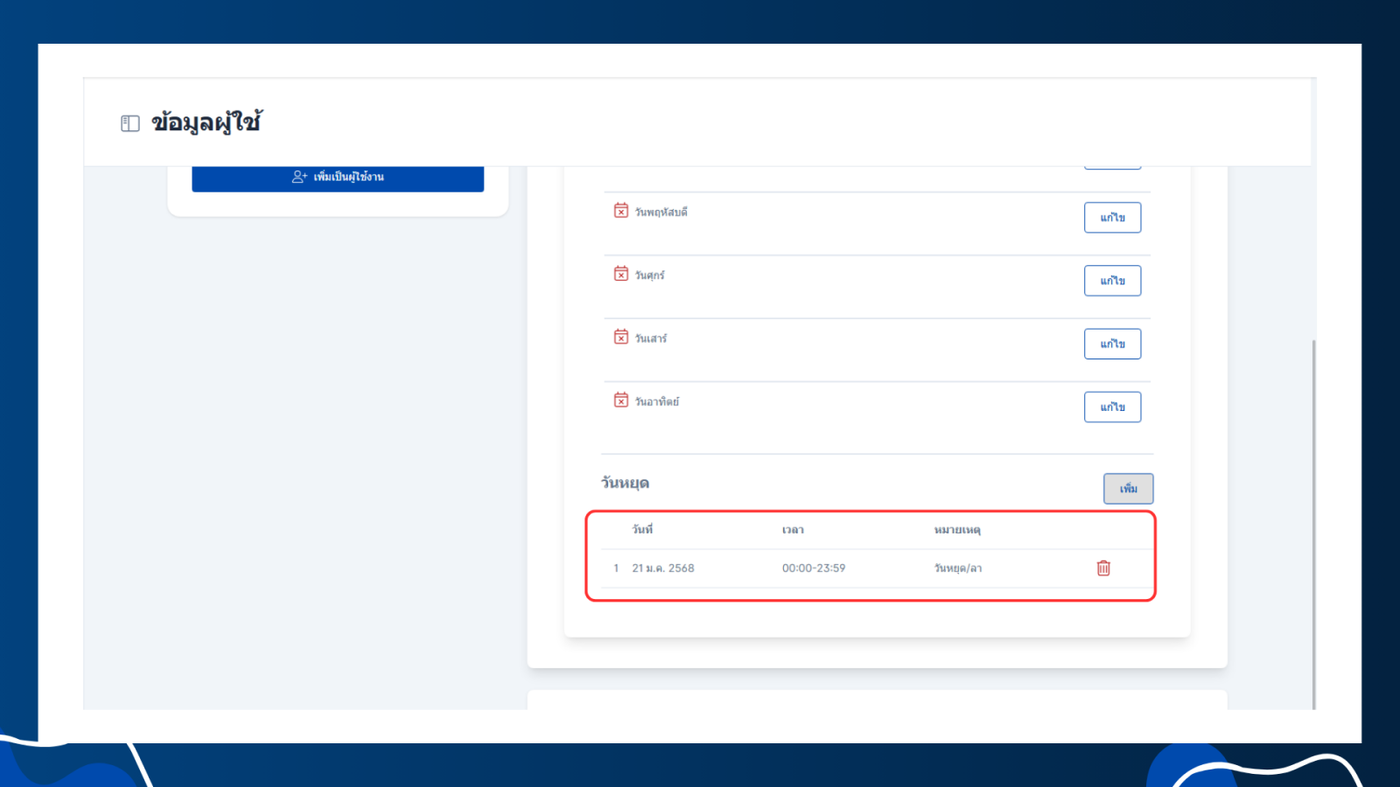This screenshot has height=787, width=1400.
Task: Select the วันหยุด/ลา remark cell
Action: 958,568
